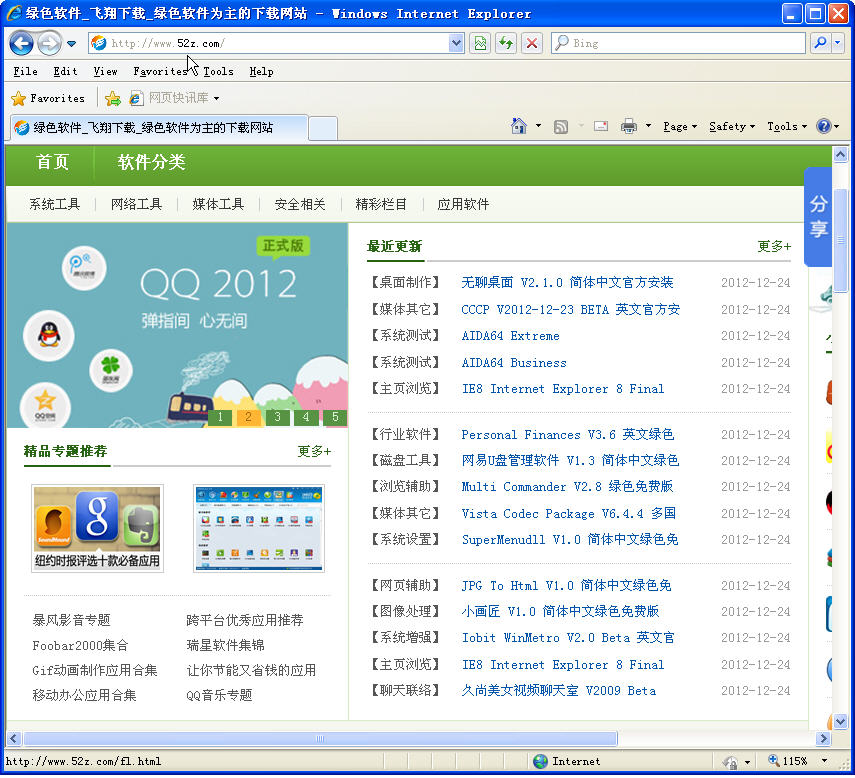Click the Favorites star button
This screenshot has width=855, height=778.
point(48,99)
